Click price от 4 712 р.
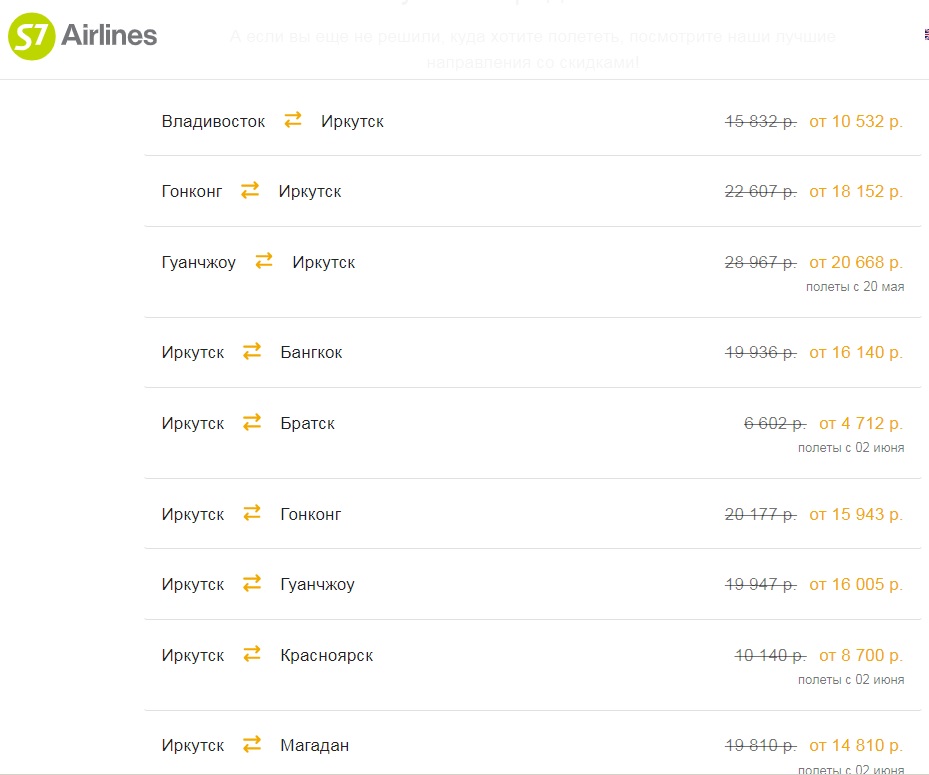The height and width of the screenshot is (775, 929). tap(861, 424)
